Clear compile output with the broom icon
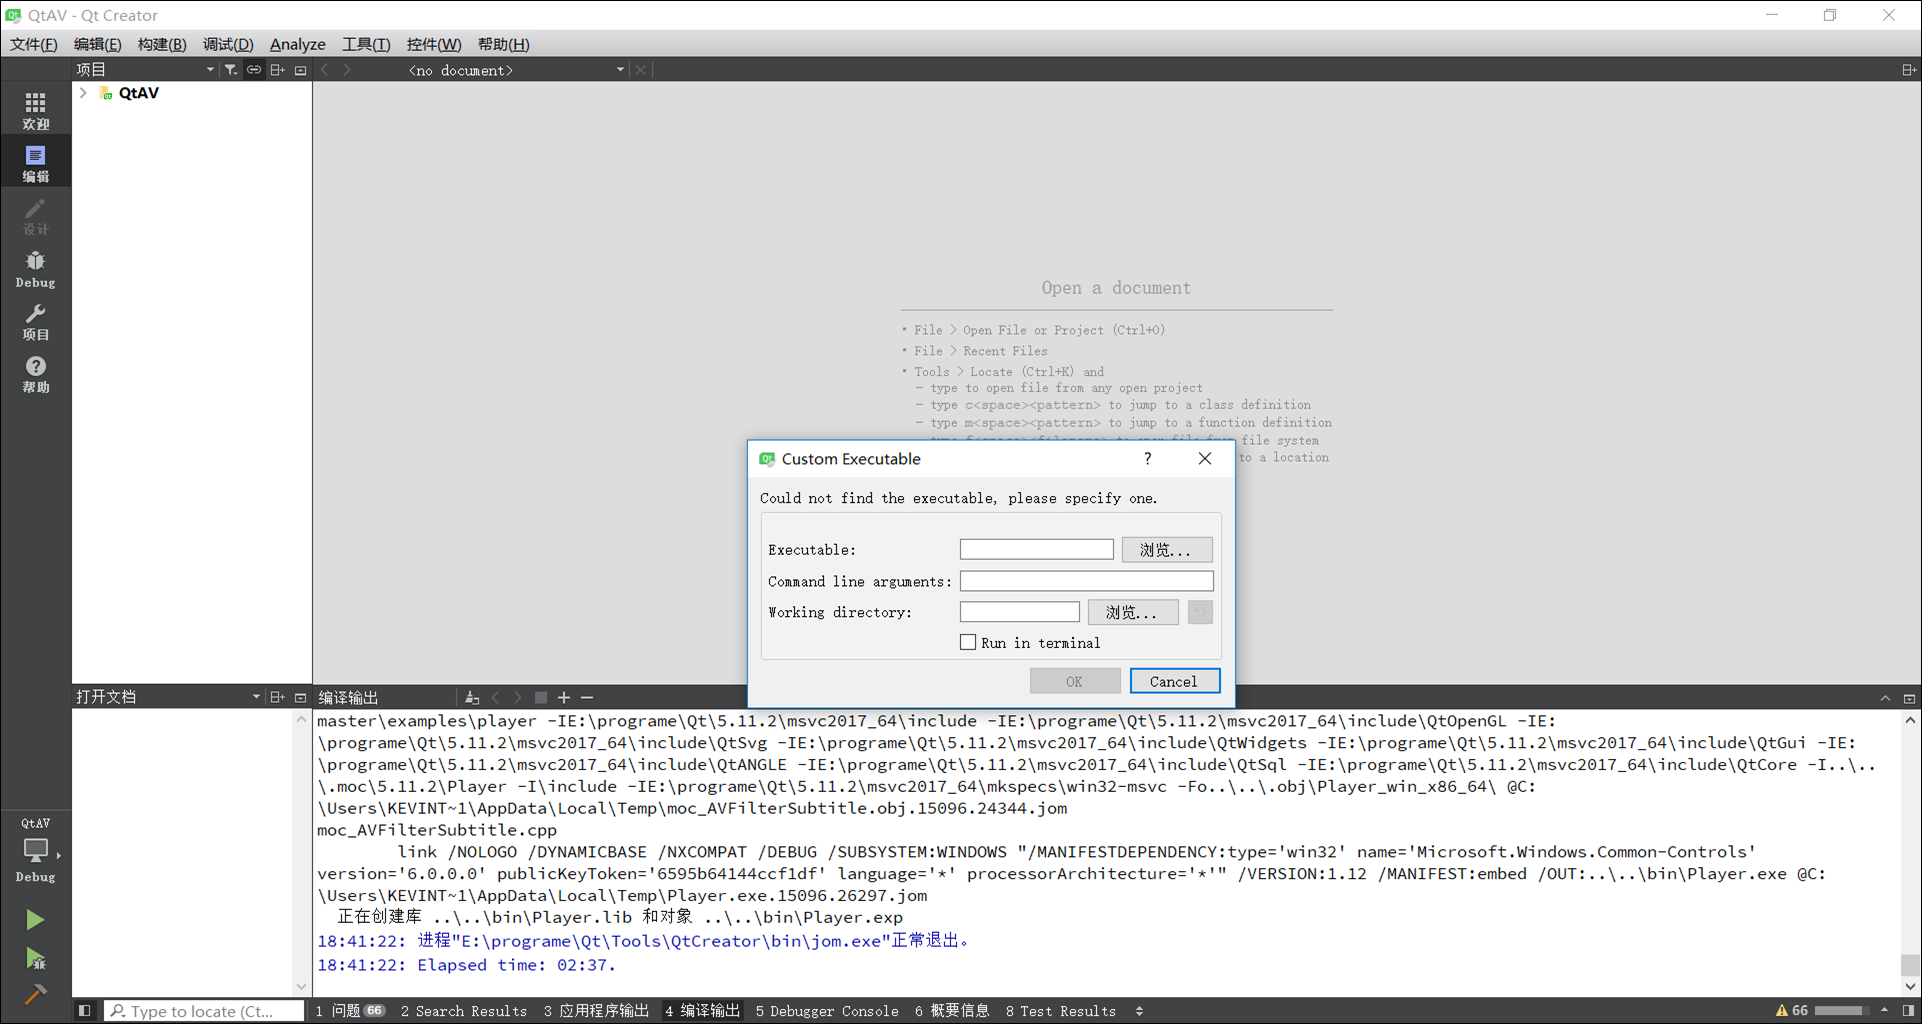 (x=471, y=697)
